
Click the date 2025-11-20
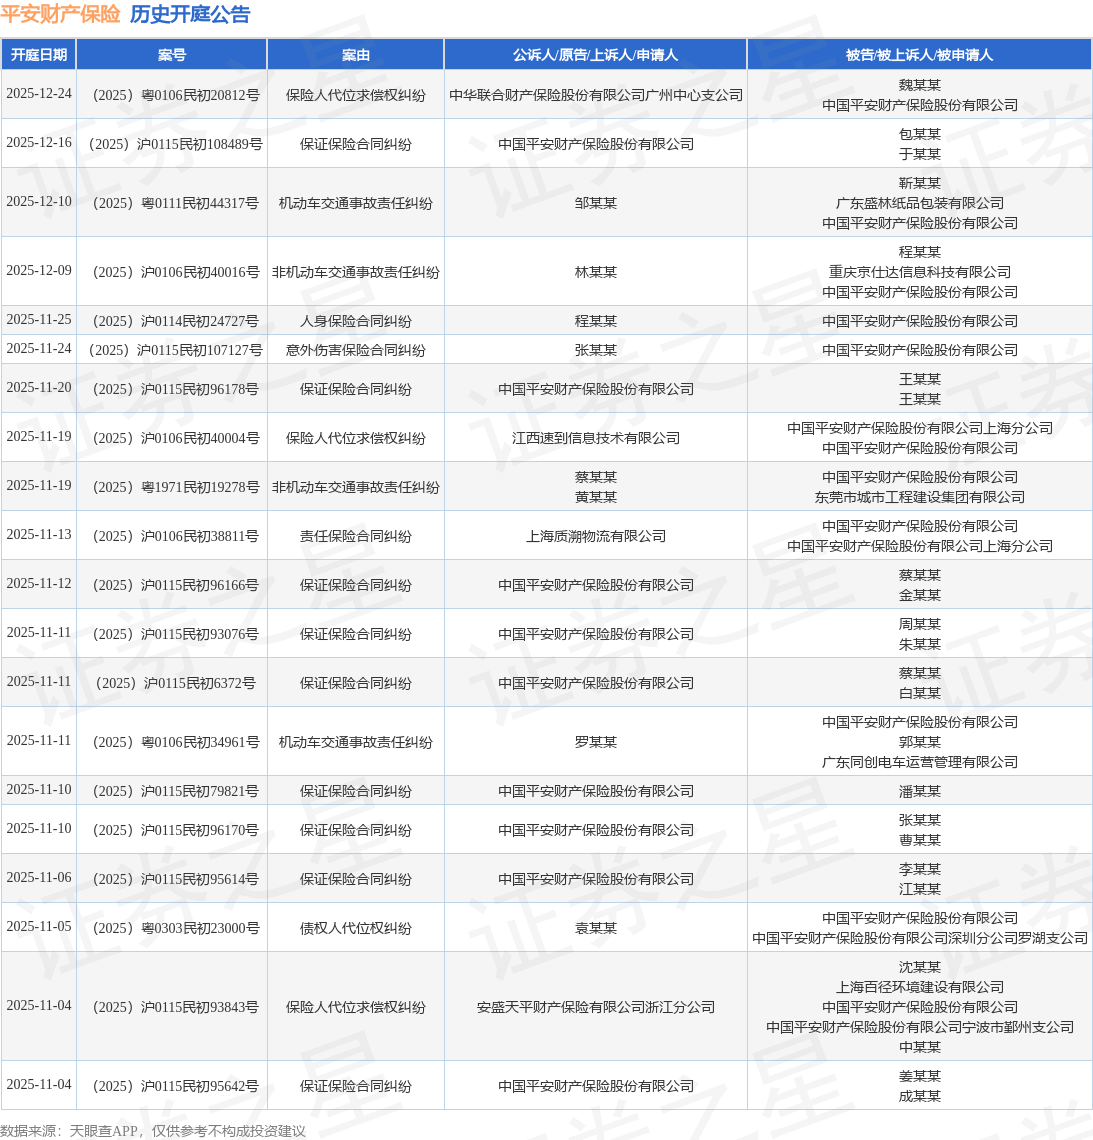39,388
